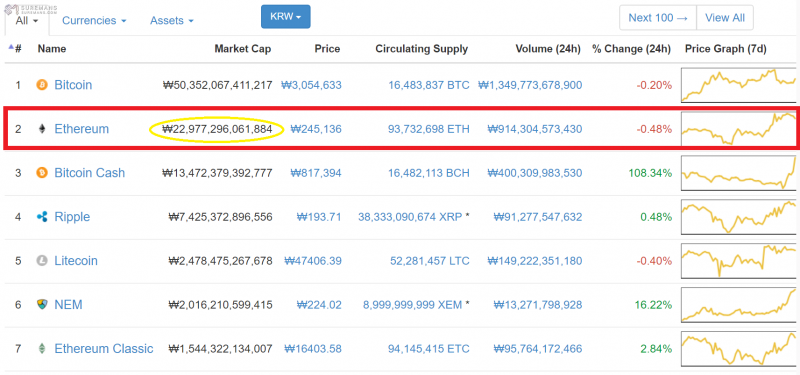Viewport: 800px width, 375px height.
Task: Click Bitcoin price ₩3,054,633
Action: (311, 85)
